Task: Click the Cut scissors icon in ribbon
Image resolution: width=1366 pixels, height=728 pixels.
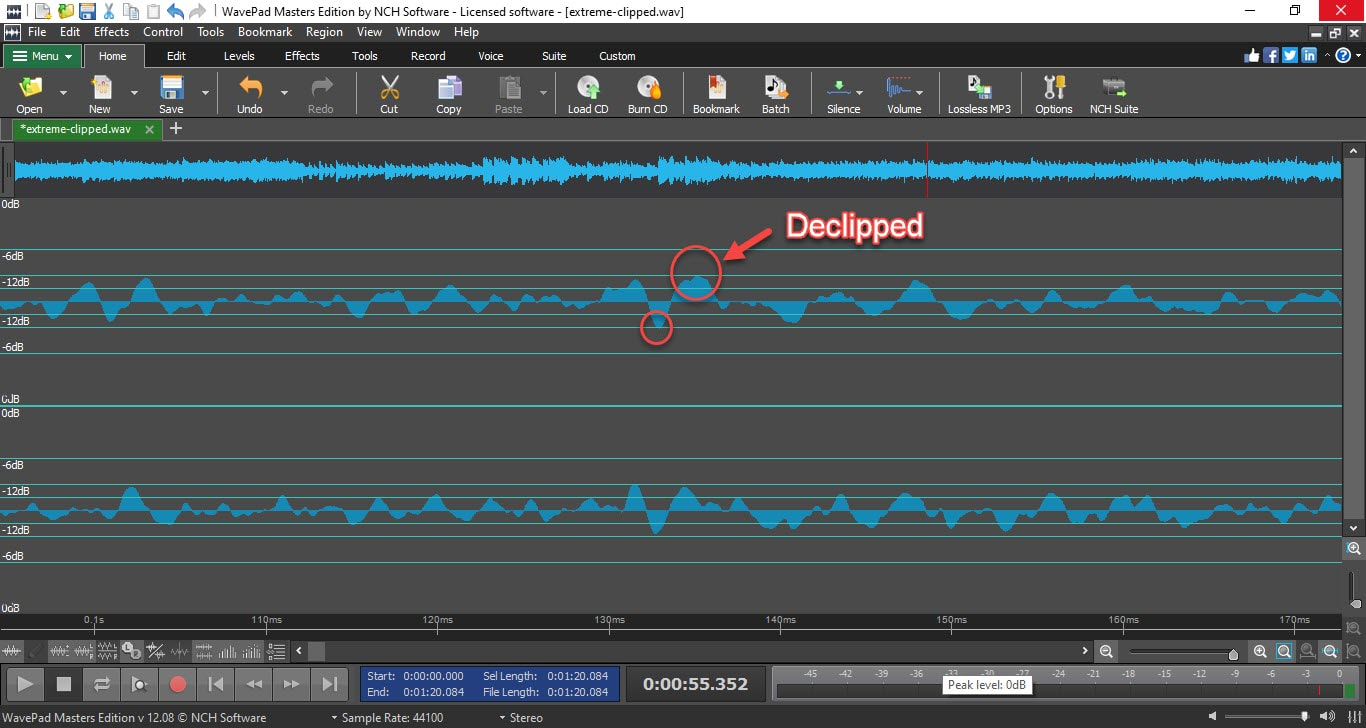Action: (x=389, y=88)
